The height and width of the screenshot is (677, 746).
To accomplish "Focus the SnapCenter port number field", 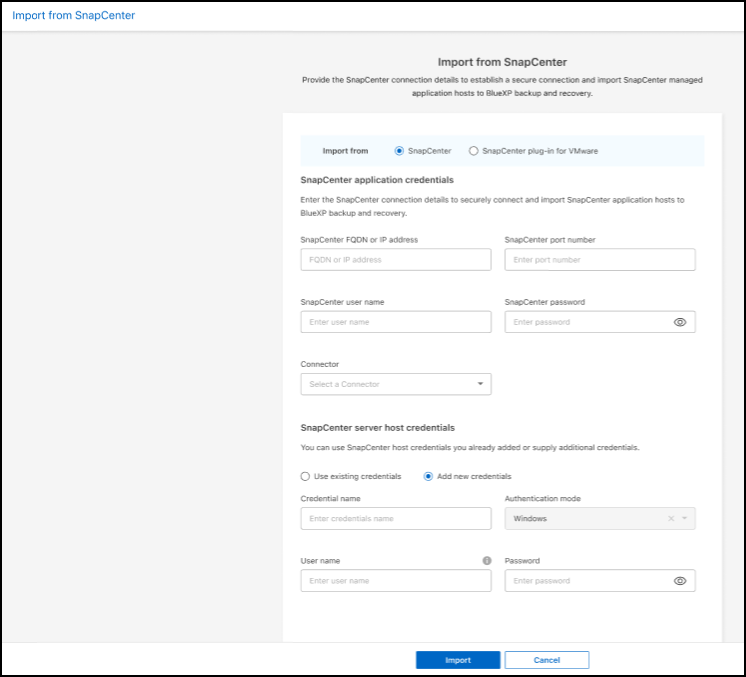I will coord(599,260).
